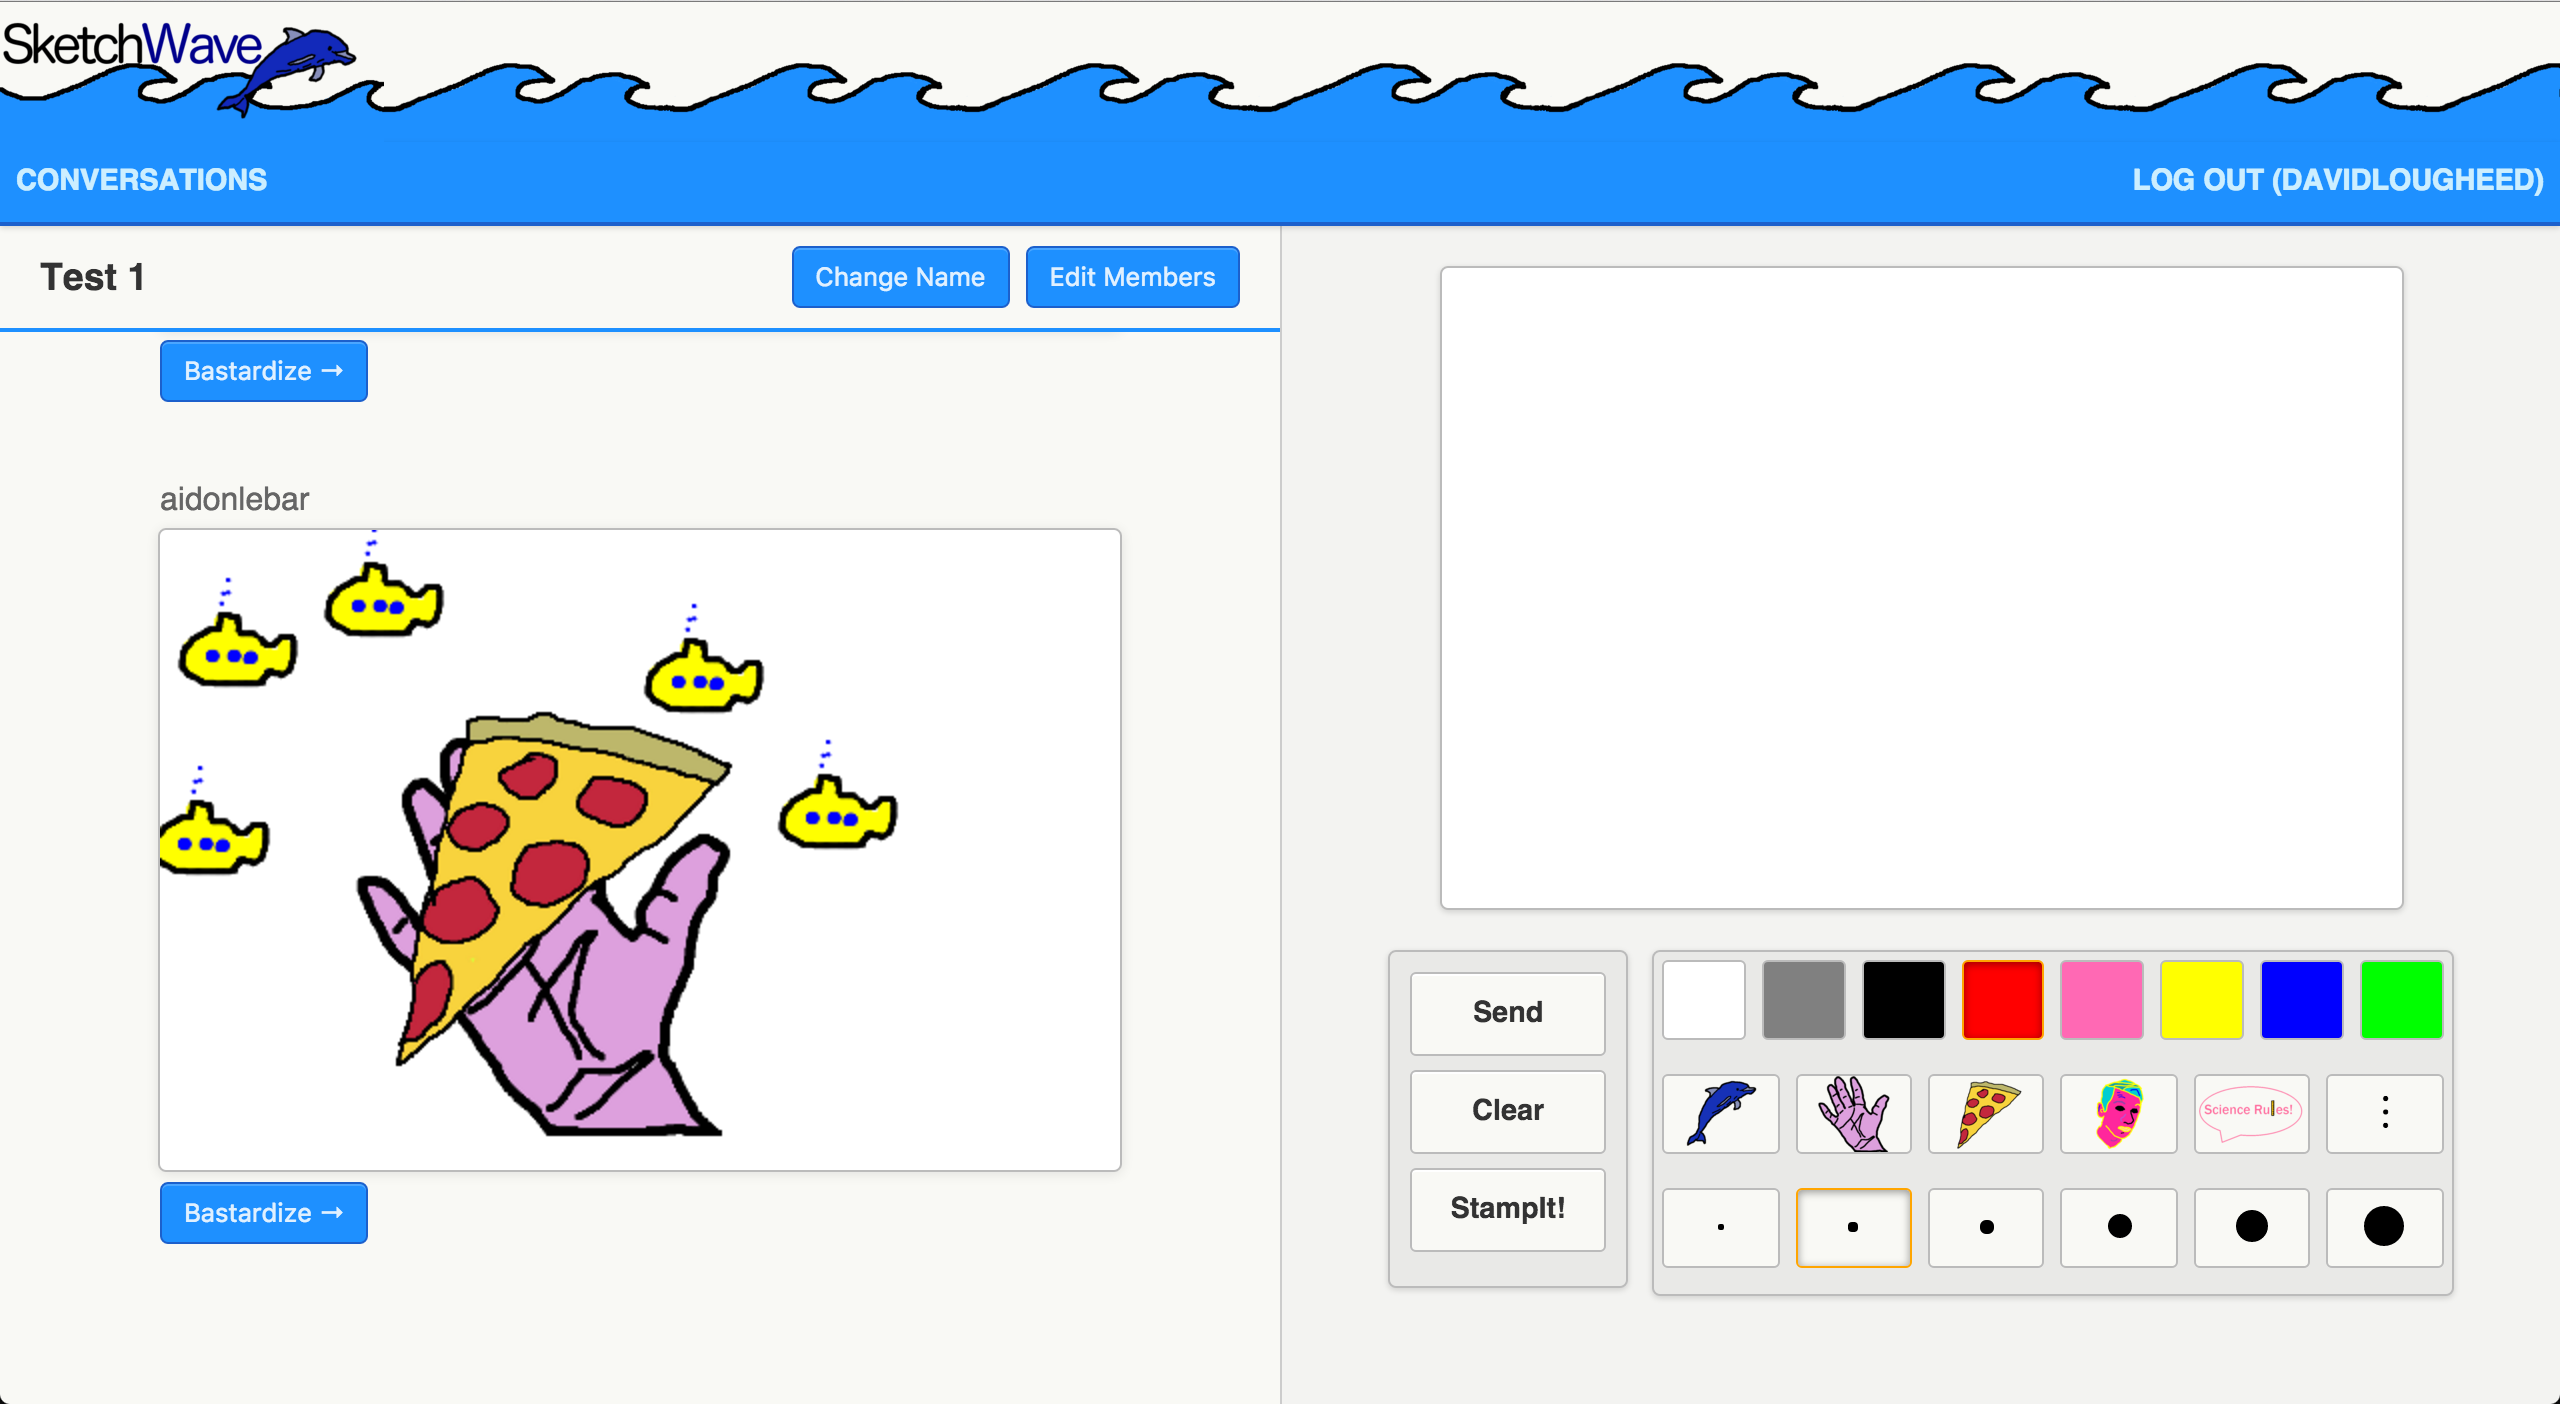Image resolution: width=2560 pixels, height=1404 pixels.
Task: Open Edit Members for Test 1
Action: coord(1132,277)
